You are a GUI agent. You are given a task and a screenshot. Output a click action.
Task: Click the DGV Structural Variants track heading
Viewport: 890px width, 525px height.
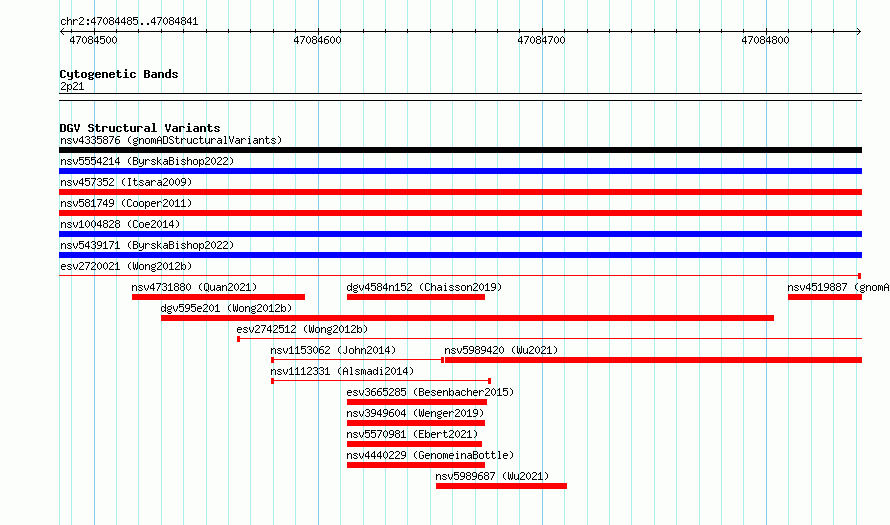point(140,128)
